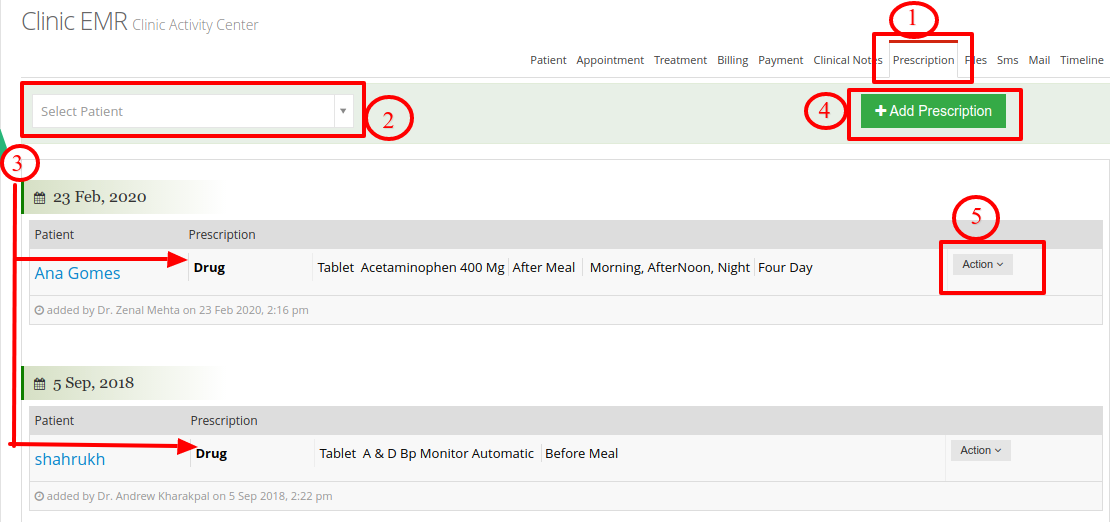Switch to the Timeline tab
The image size is (1117, 522).
[x=1081, y=61]
